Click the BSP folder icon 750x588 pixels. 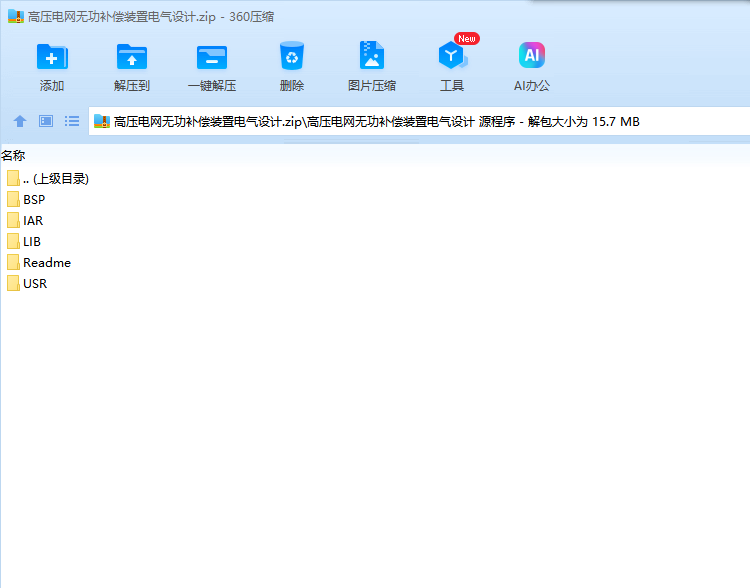[13, 200]
